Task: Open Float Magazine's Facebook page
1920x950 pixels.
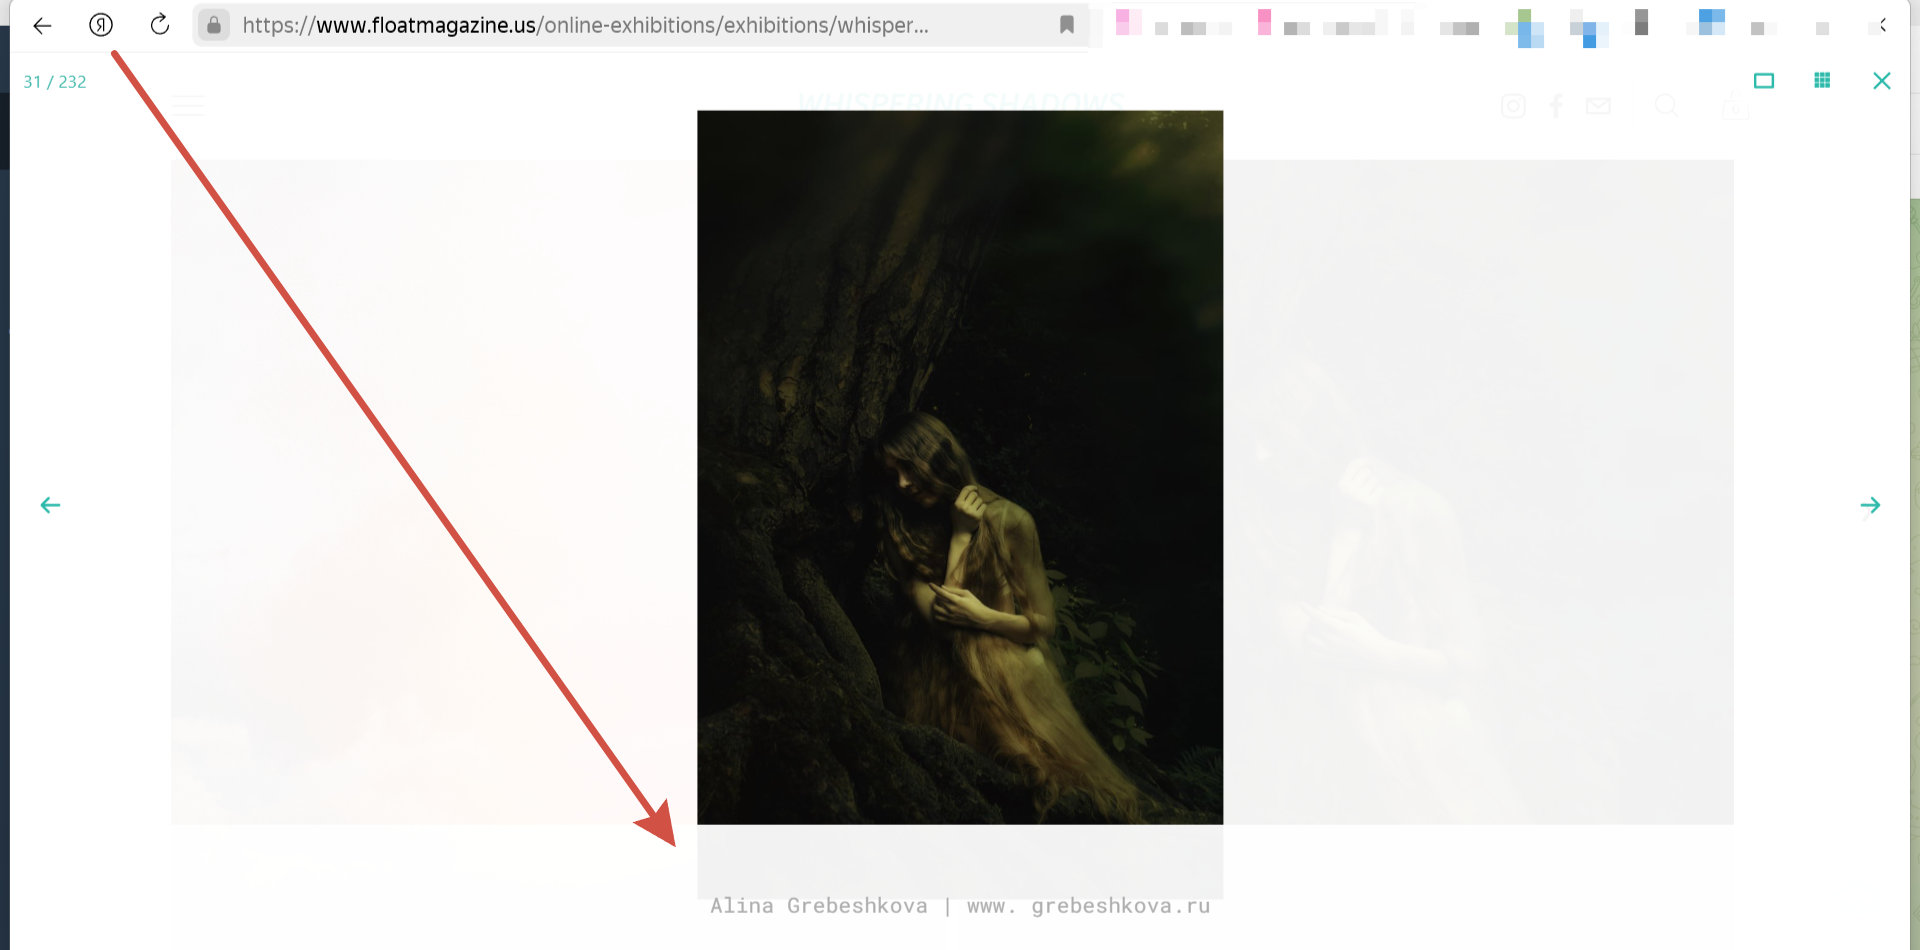Action: coord(1556,106)
